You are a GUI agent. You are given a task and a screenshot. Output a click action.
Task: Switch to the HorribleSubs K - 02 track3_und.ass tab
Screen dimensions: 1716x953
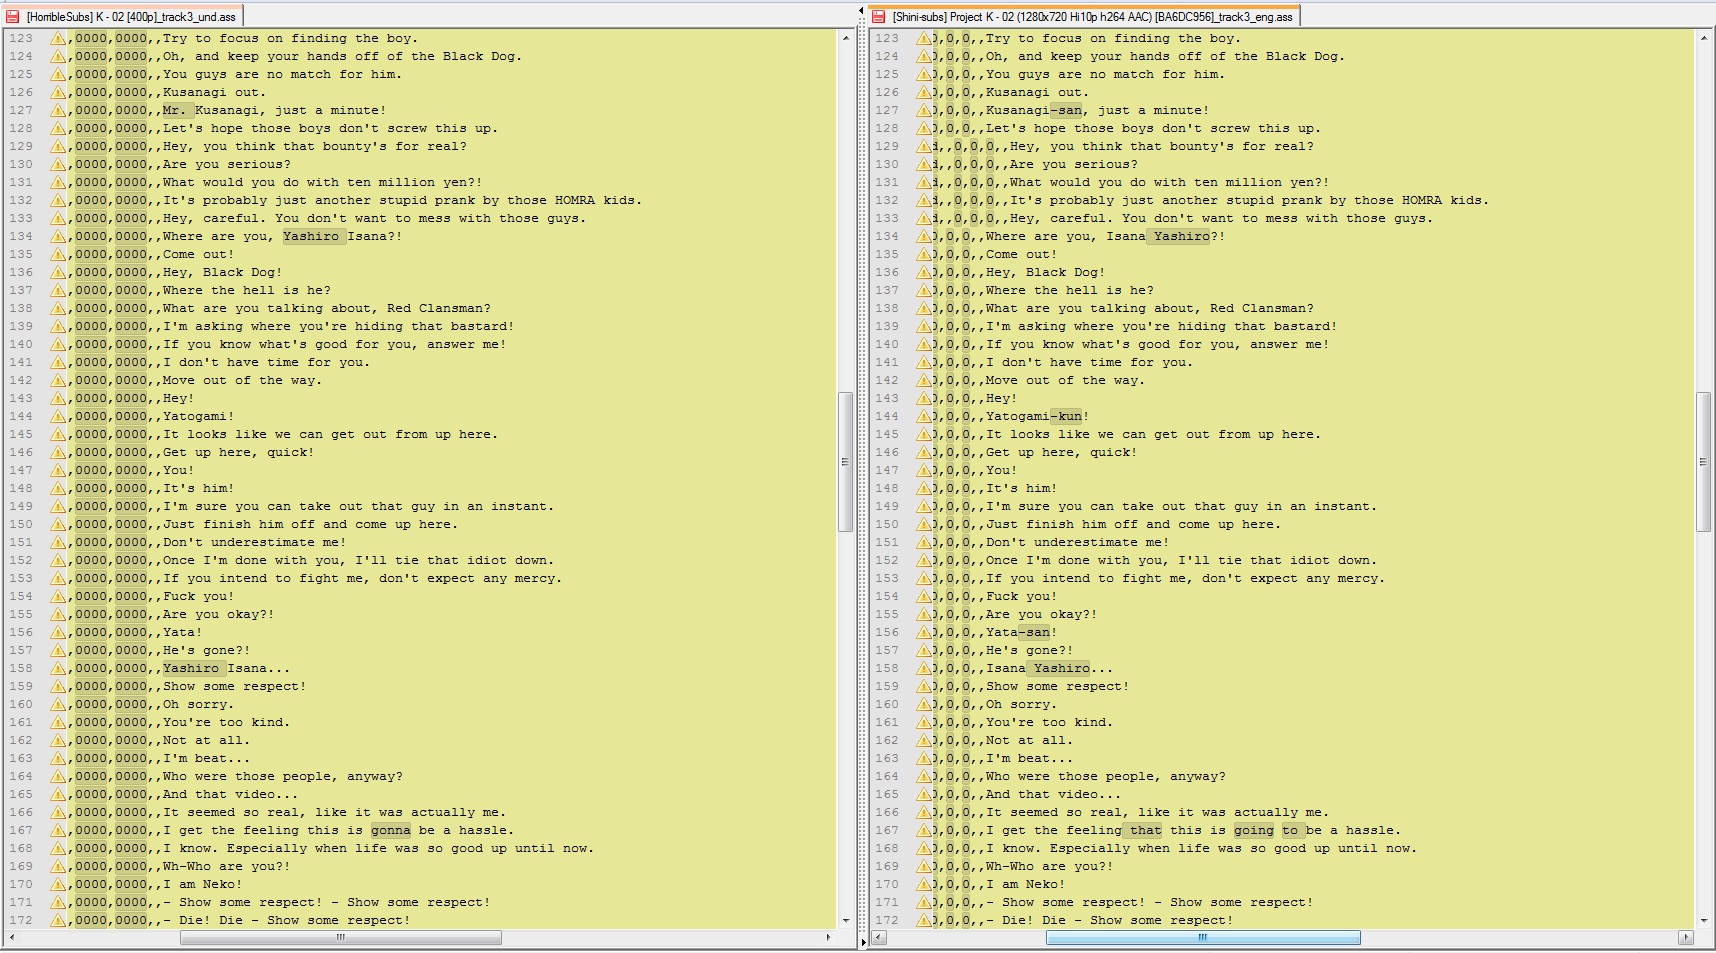122,16
